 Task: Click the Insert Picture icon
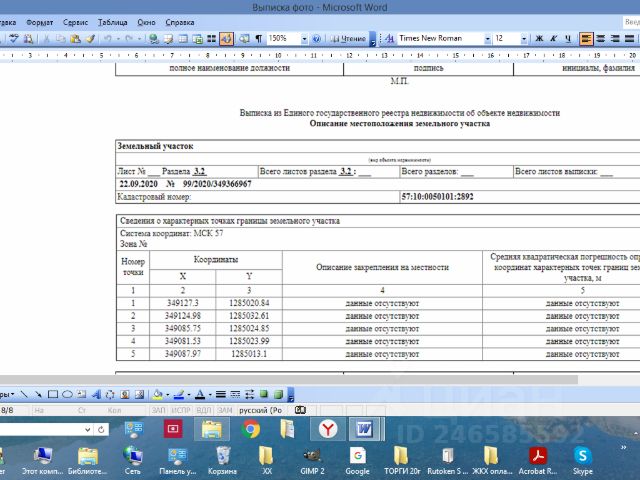coord(139,394)
